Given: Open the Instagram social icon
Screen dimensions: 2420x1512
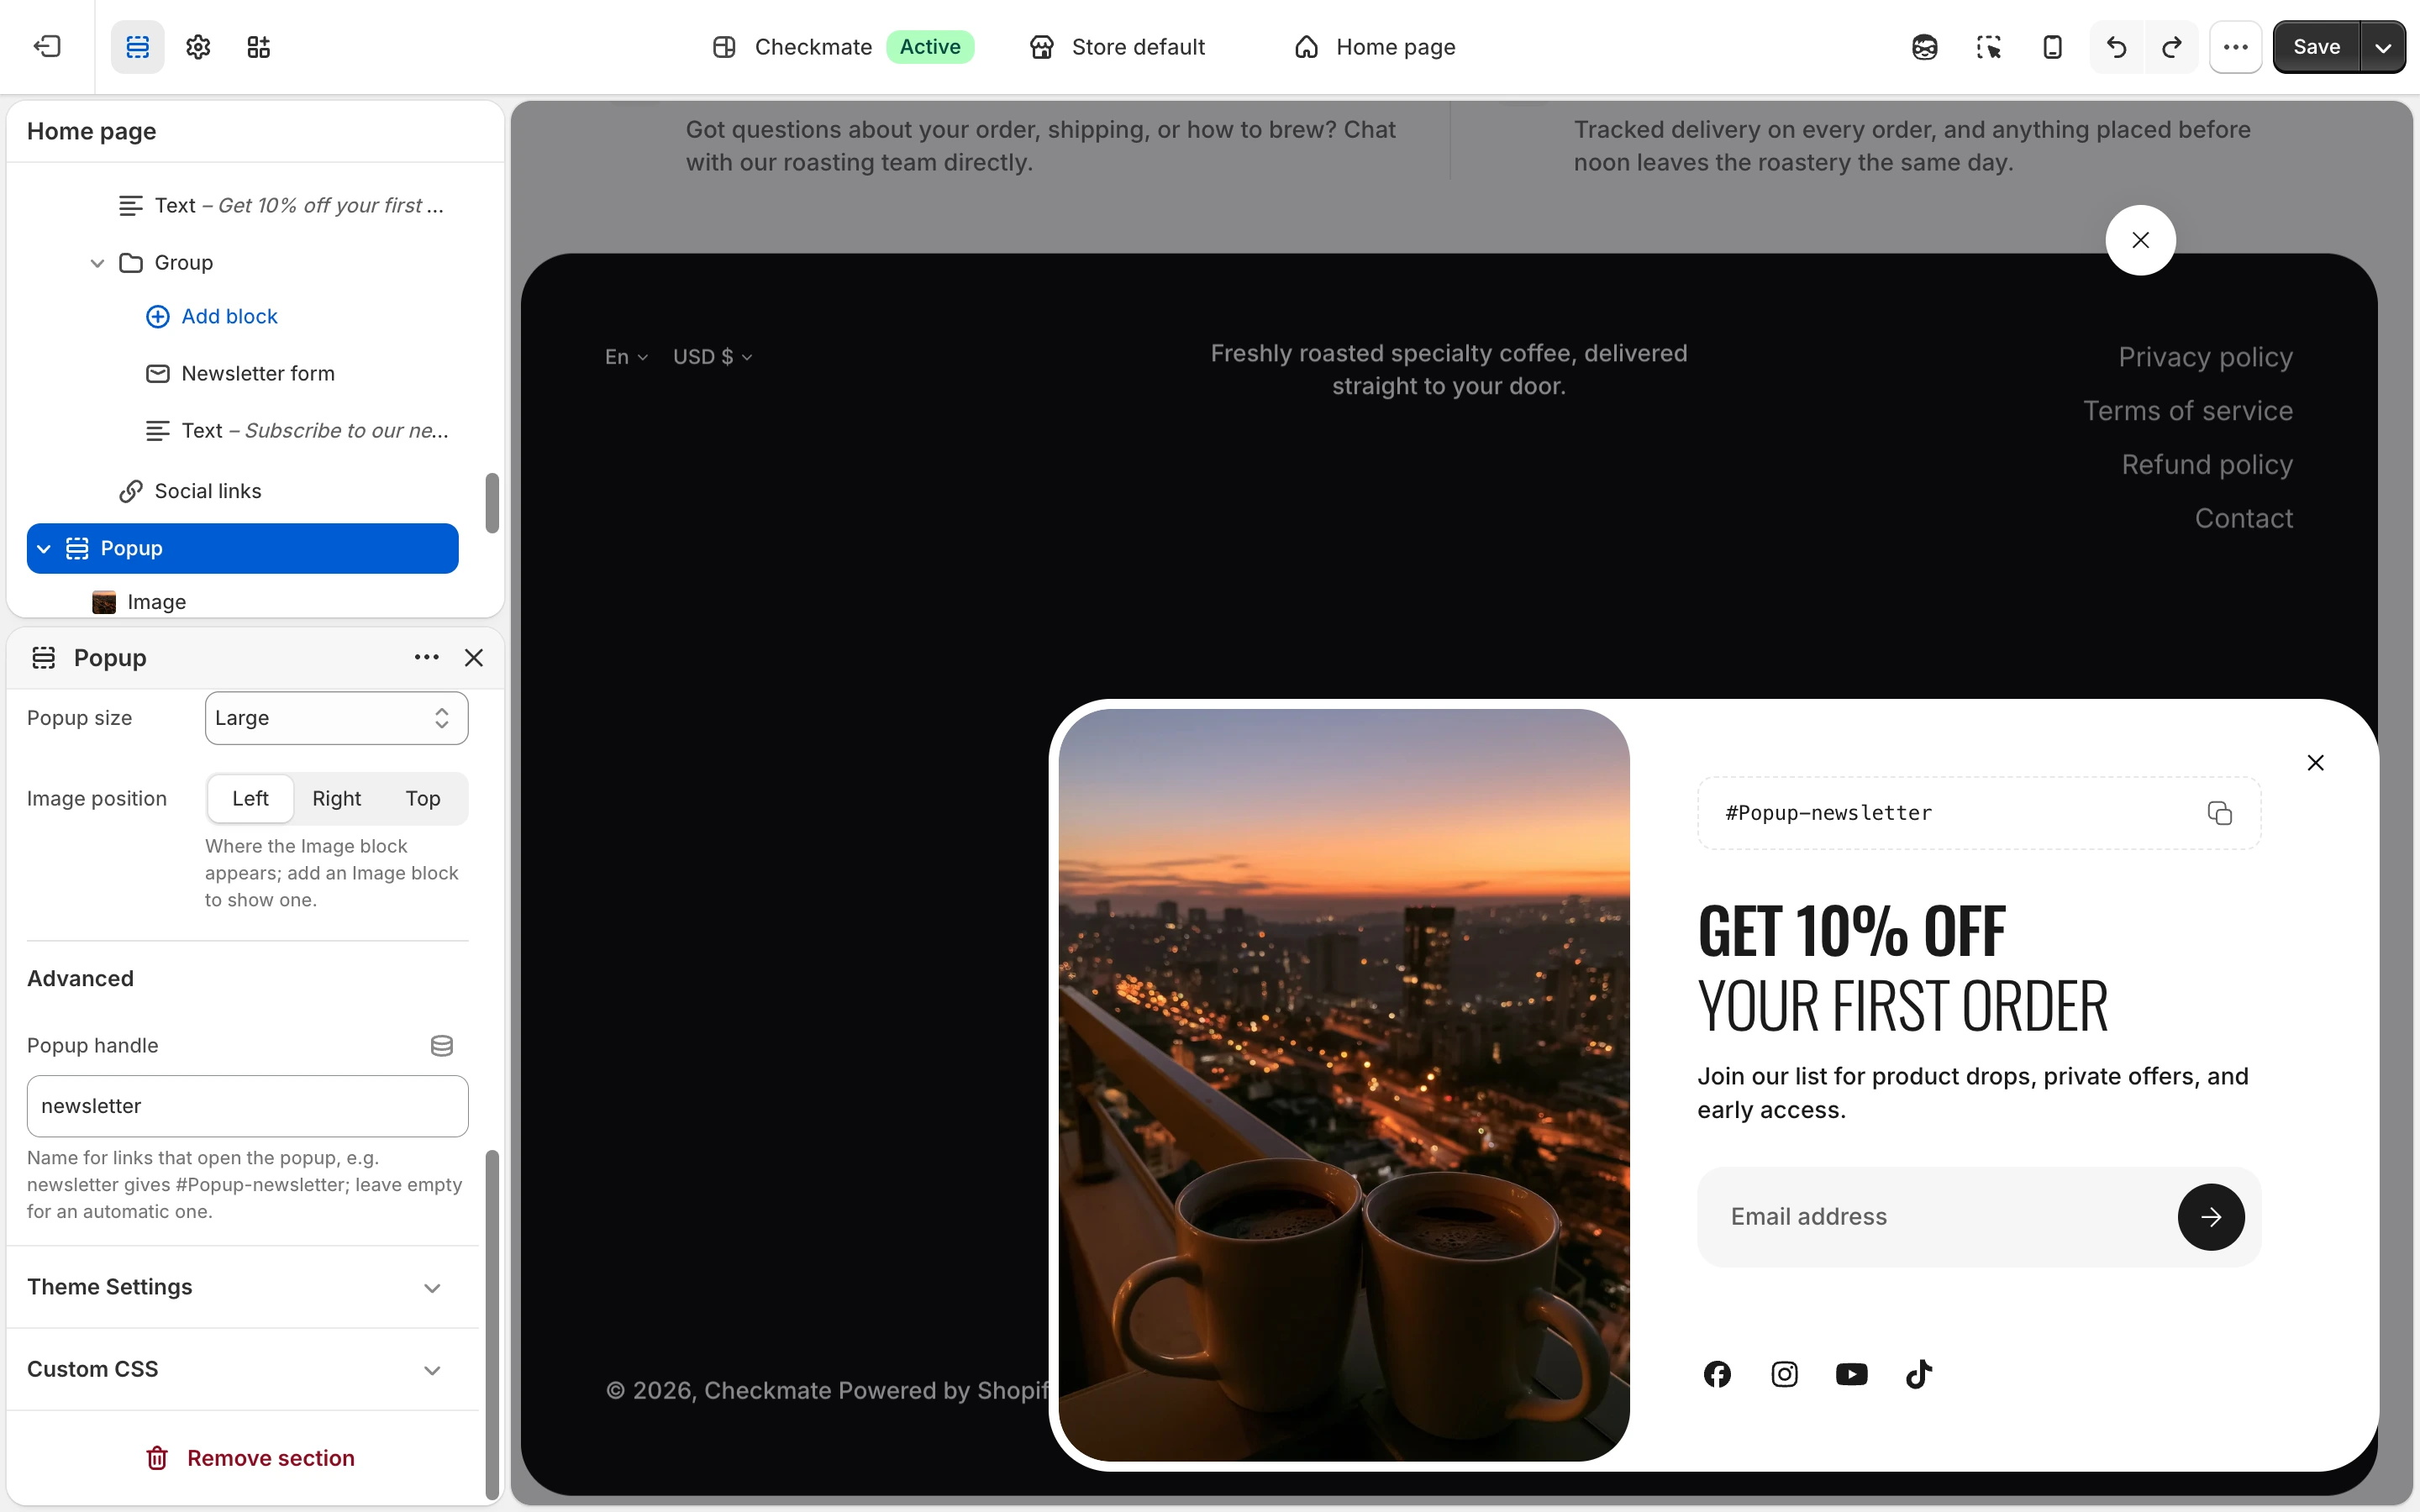Looking at the screenshot, I should point(1784,1374).
